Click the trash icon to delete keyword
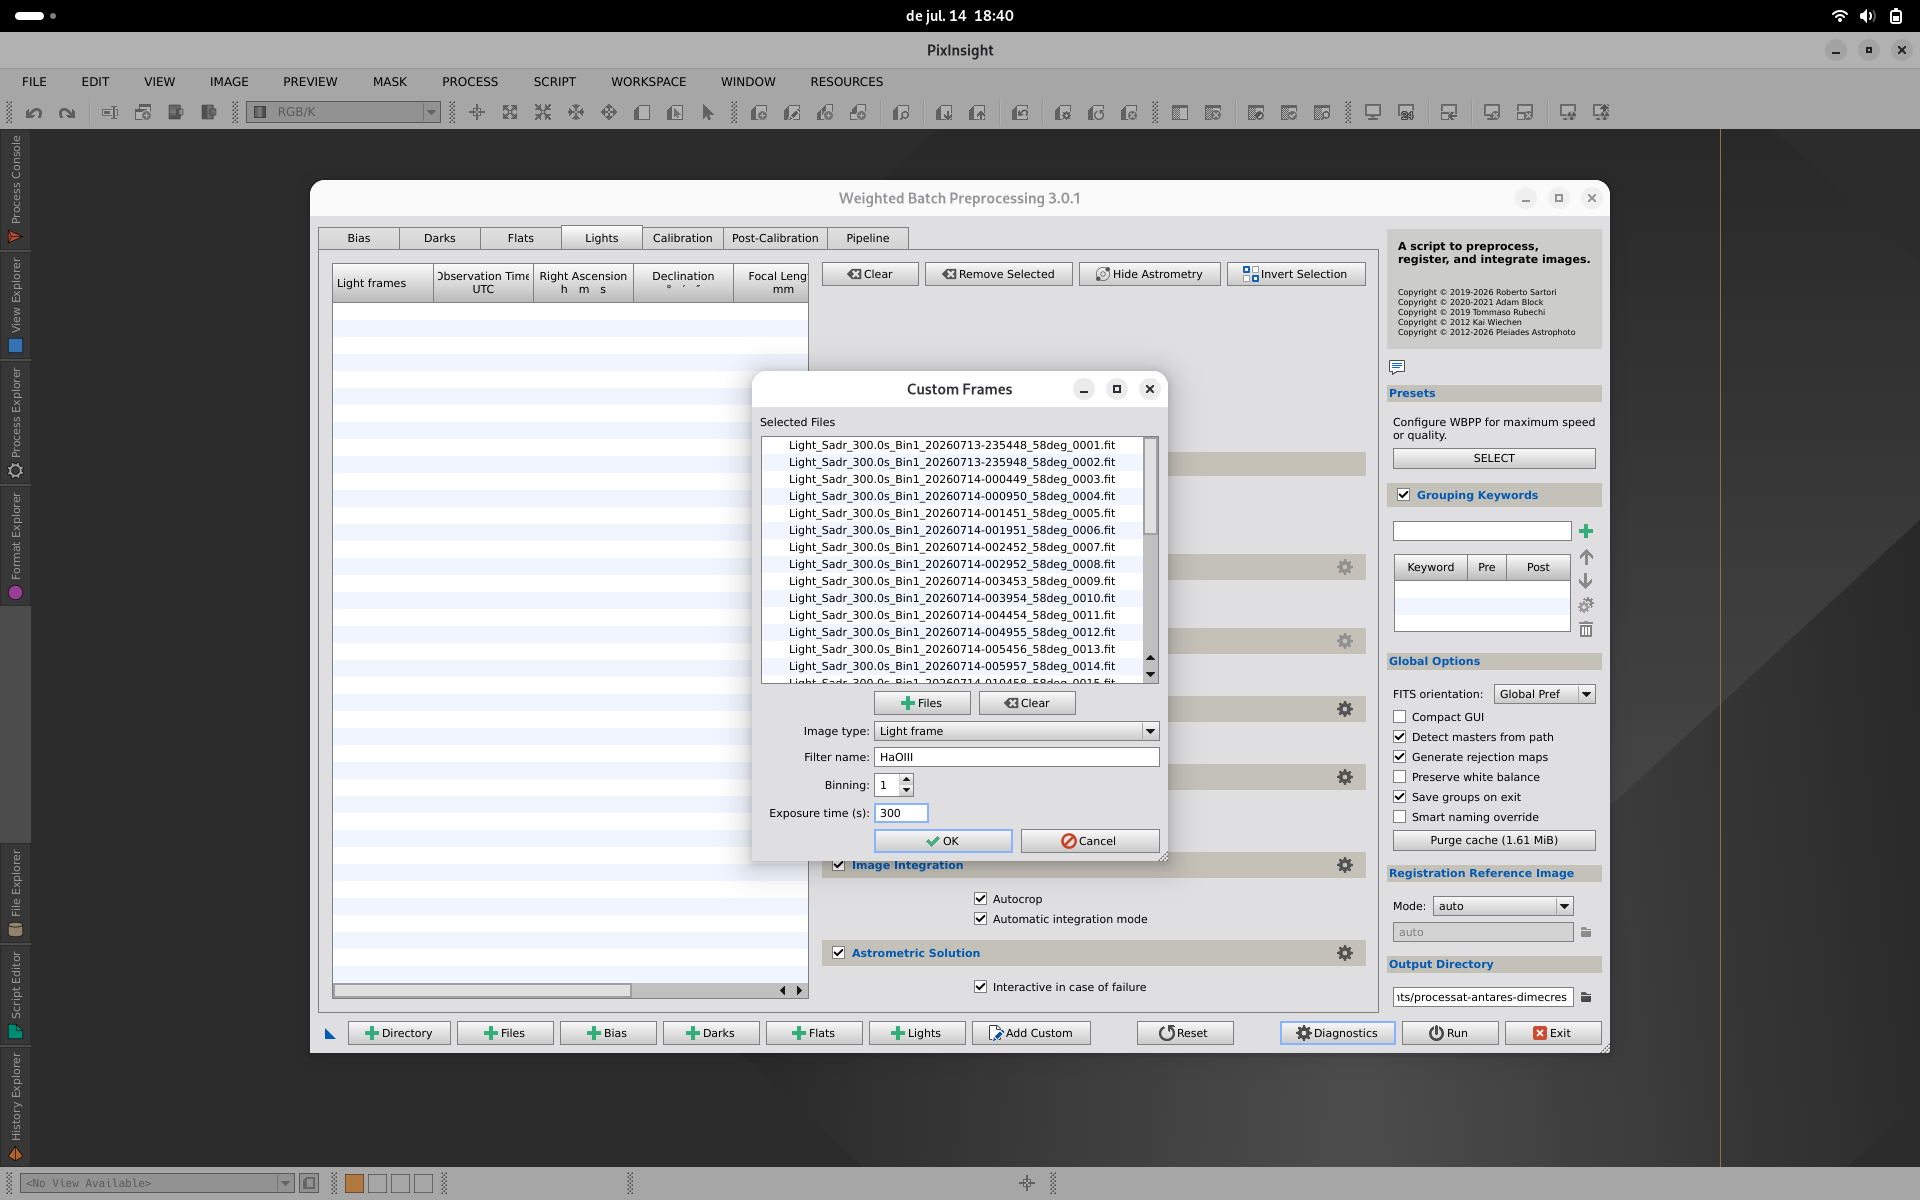The width and height of the screenshot is (1920, 1200). click(x=1586, y=629)
